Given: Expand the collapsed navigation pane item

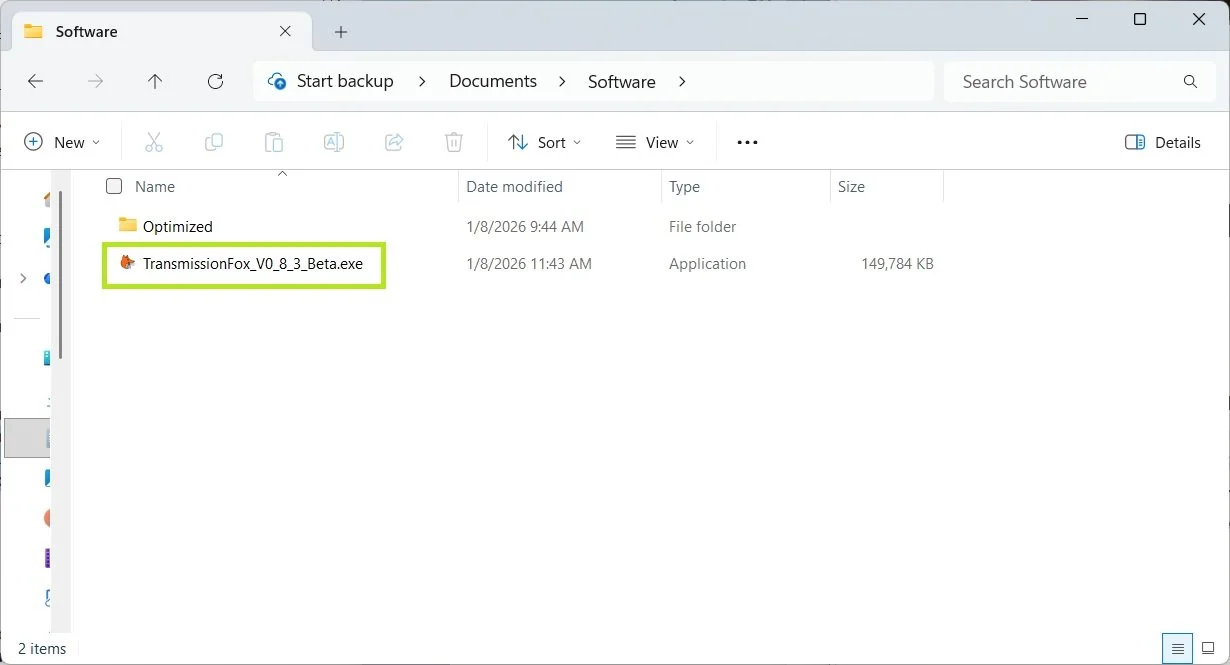Looking at the screenshot, I should click(23, 278).
